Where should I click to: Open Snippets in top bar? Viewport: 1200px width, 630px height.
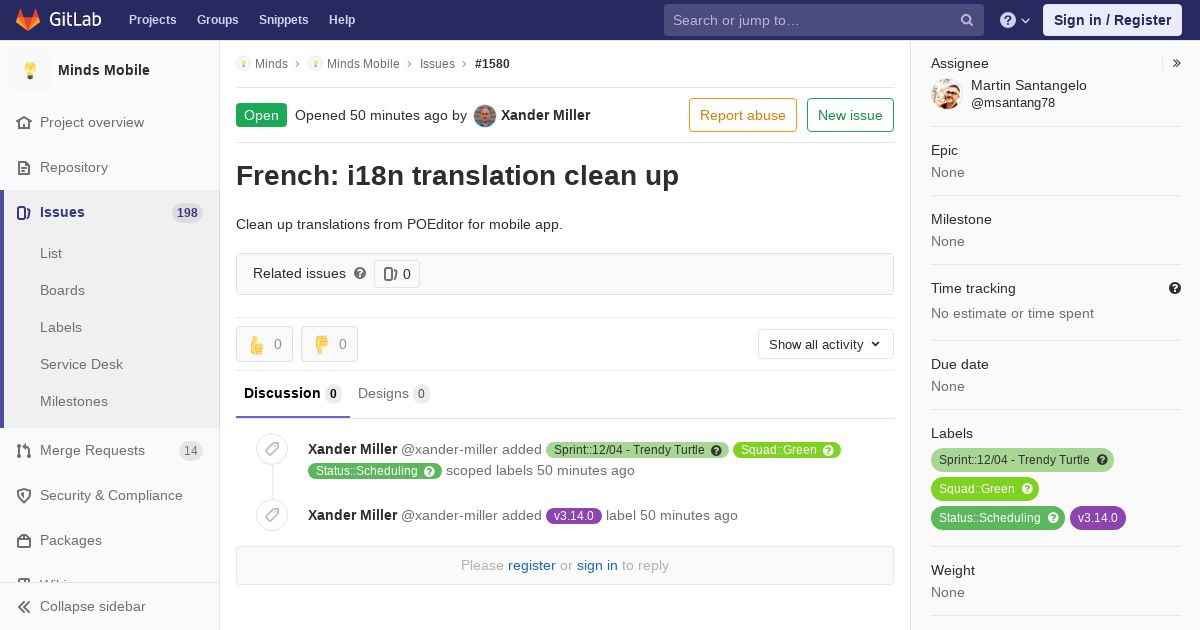284,20
